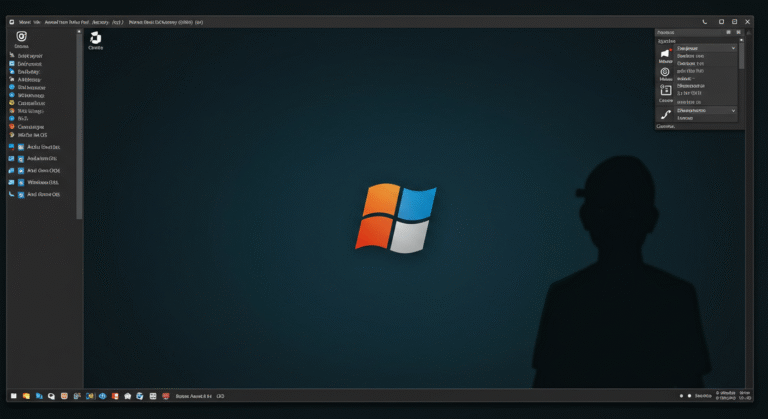Open the window menu icon at title bar left
This screenshot has height=419, width=768.
click(12, 22)
